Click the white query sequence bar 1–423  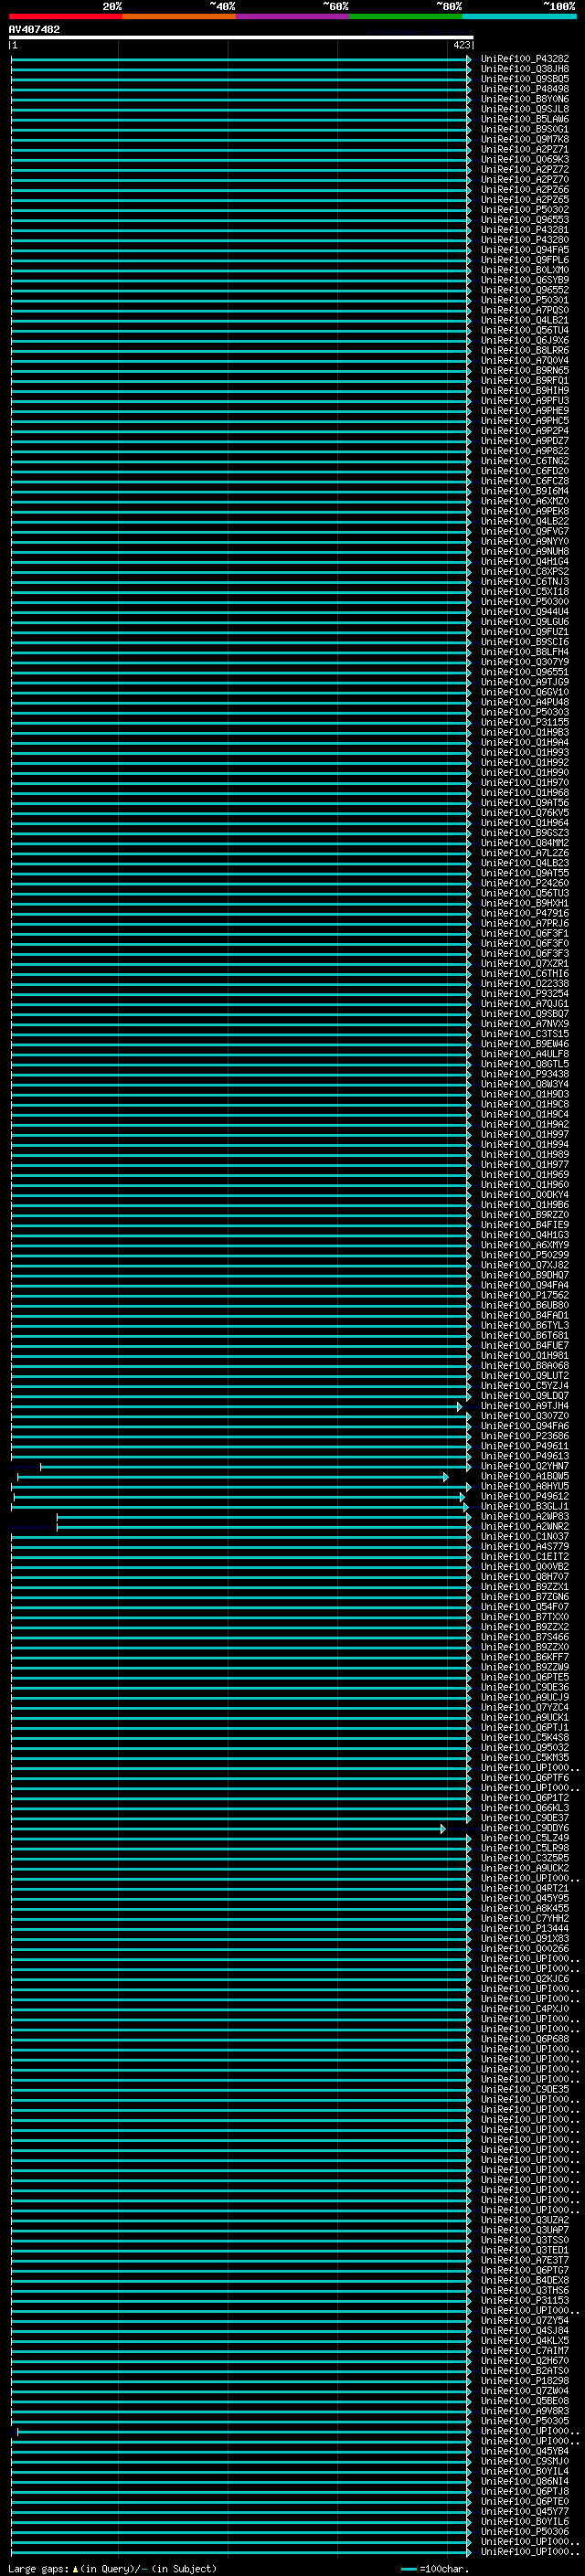[241, 37]
